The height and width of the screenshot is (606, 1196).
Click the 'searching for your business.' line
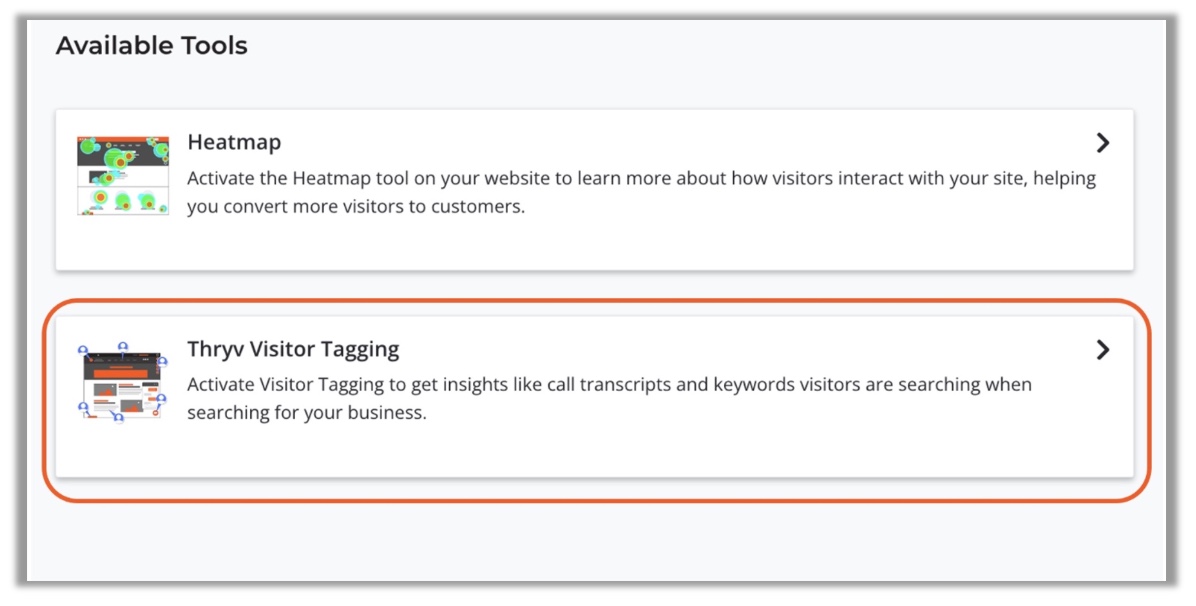click(x=307, y=413)
